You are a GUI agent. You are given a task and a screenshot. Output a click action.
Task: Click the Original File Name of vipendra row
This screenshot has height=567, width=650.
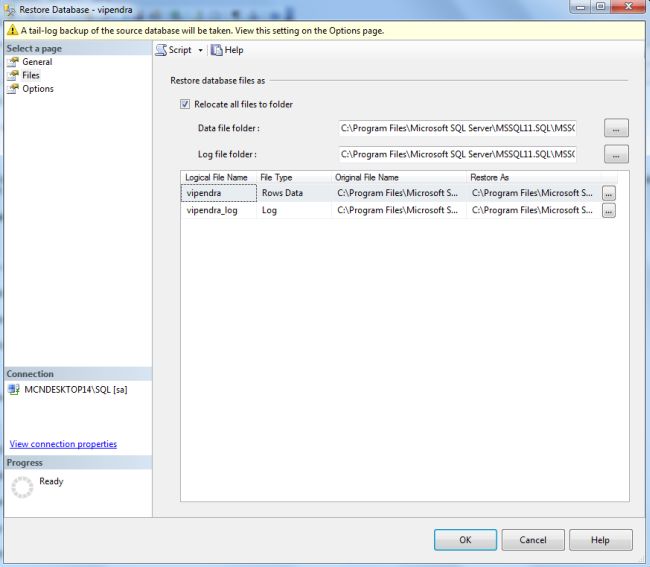tap(399, 193)
